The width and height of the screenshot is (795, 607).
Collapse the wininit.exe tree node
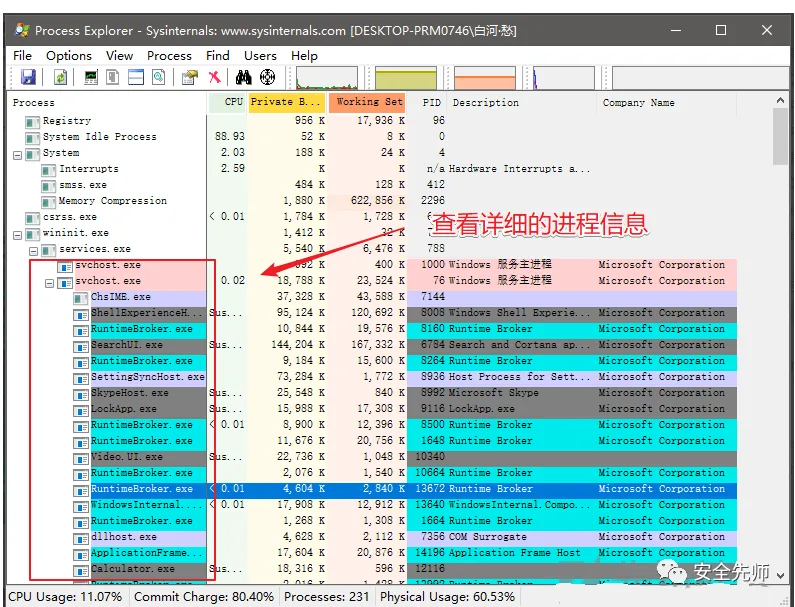pos(17,234)
